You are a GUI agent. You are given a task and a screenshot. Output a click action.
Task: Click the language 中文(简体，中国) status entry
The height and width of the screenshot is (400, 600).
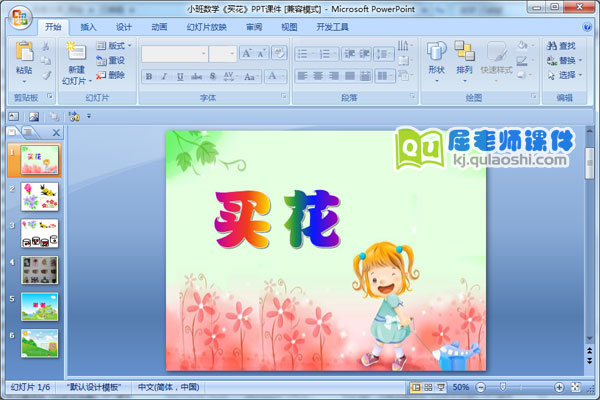click(168, 387)
